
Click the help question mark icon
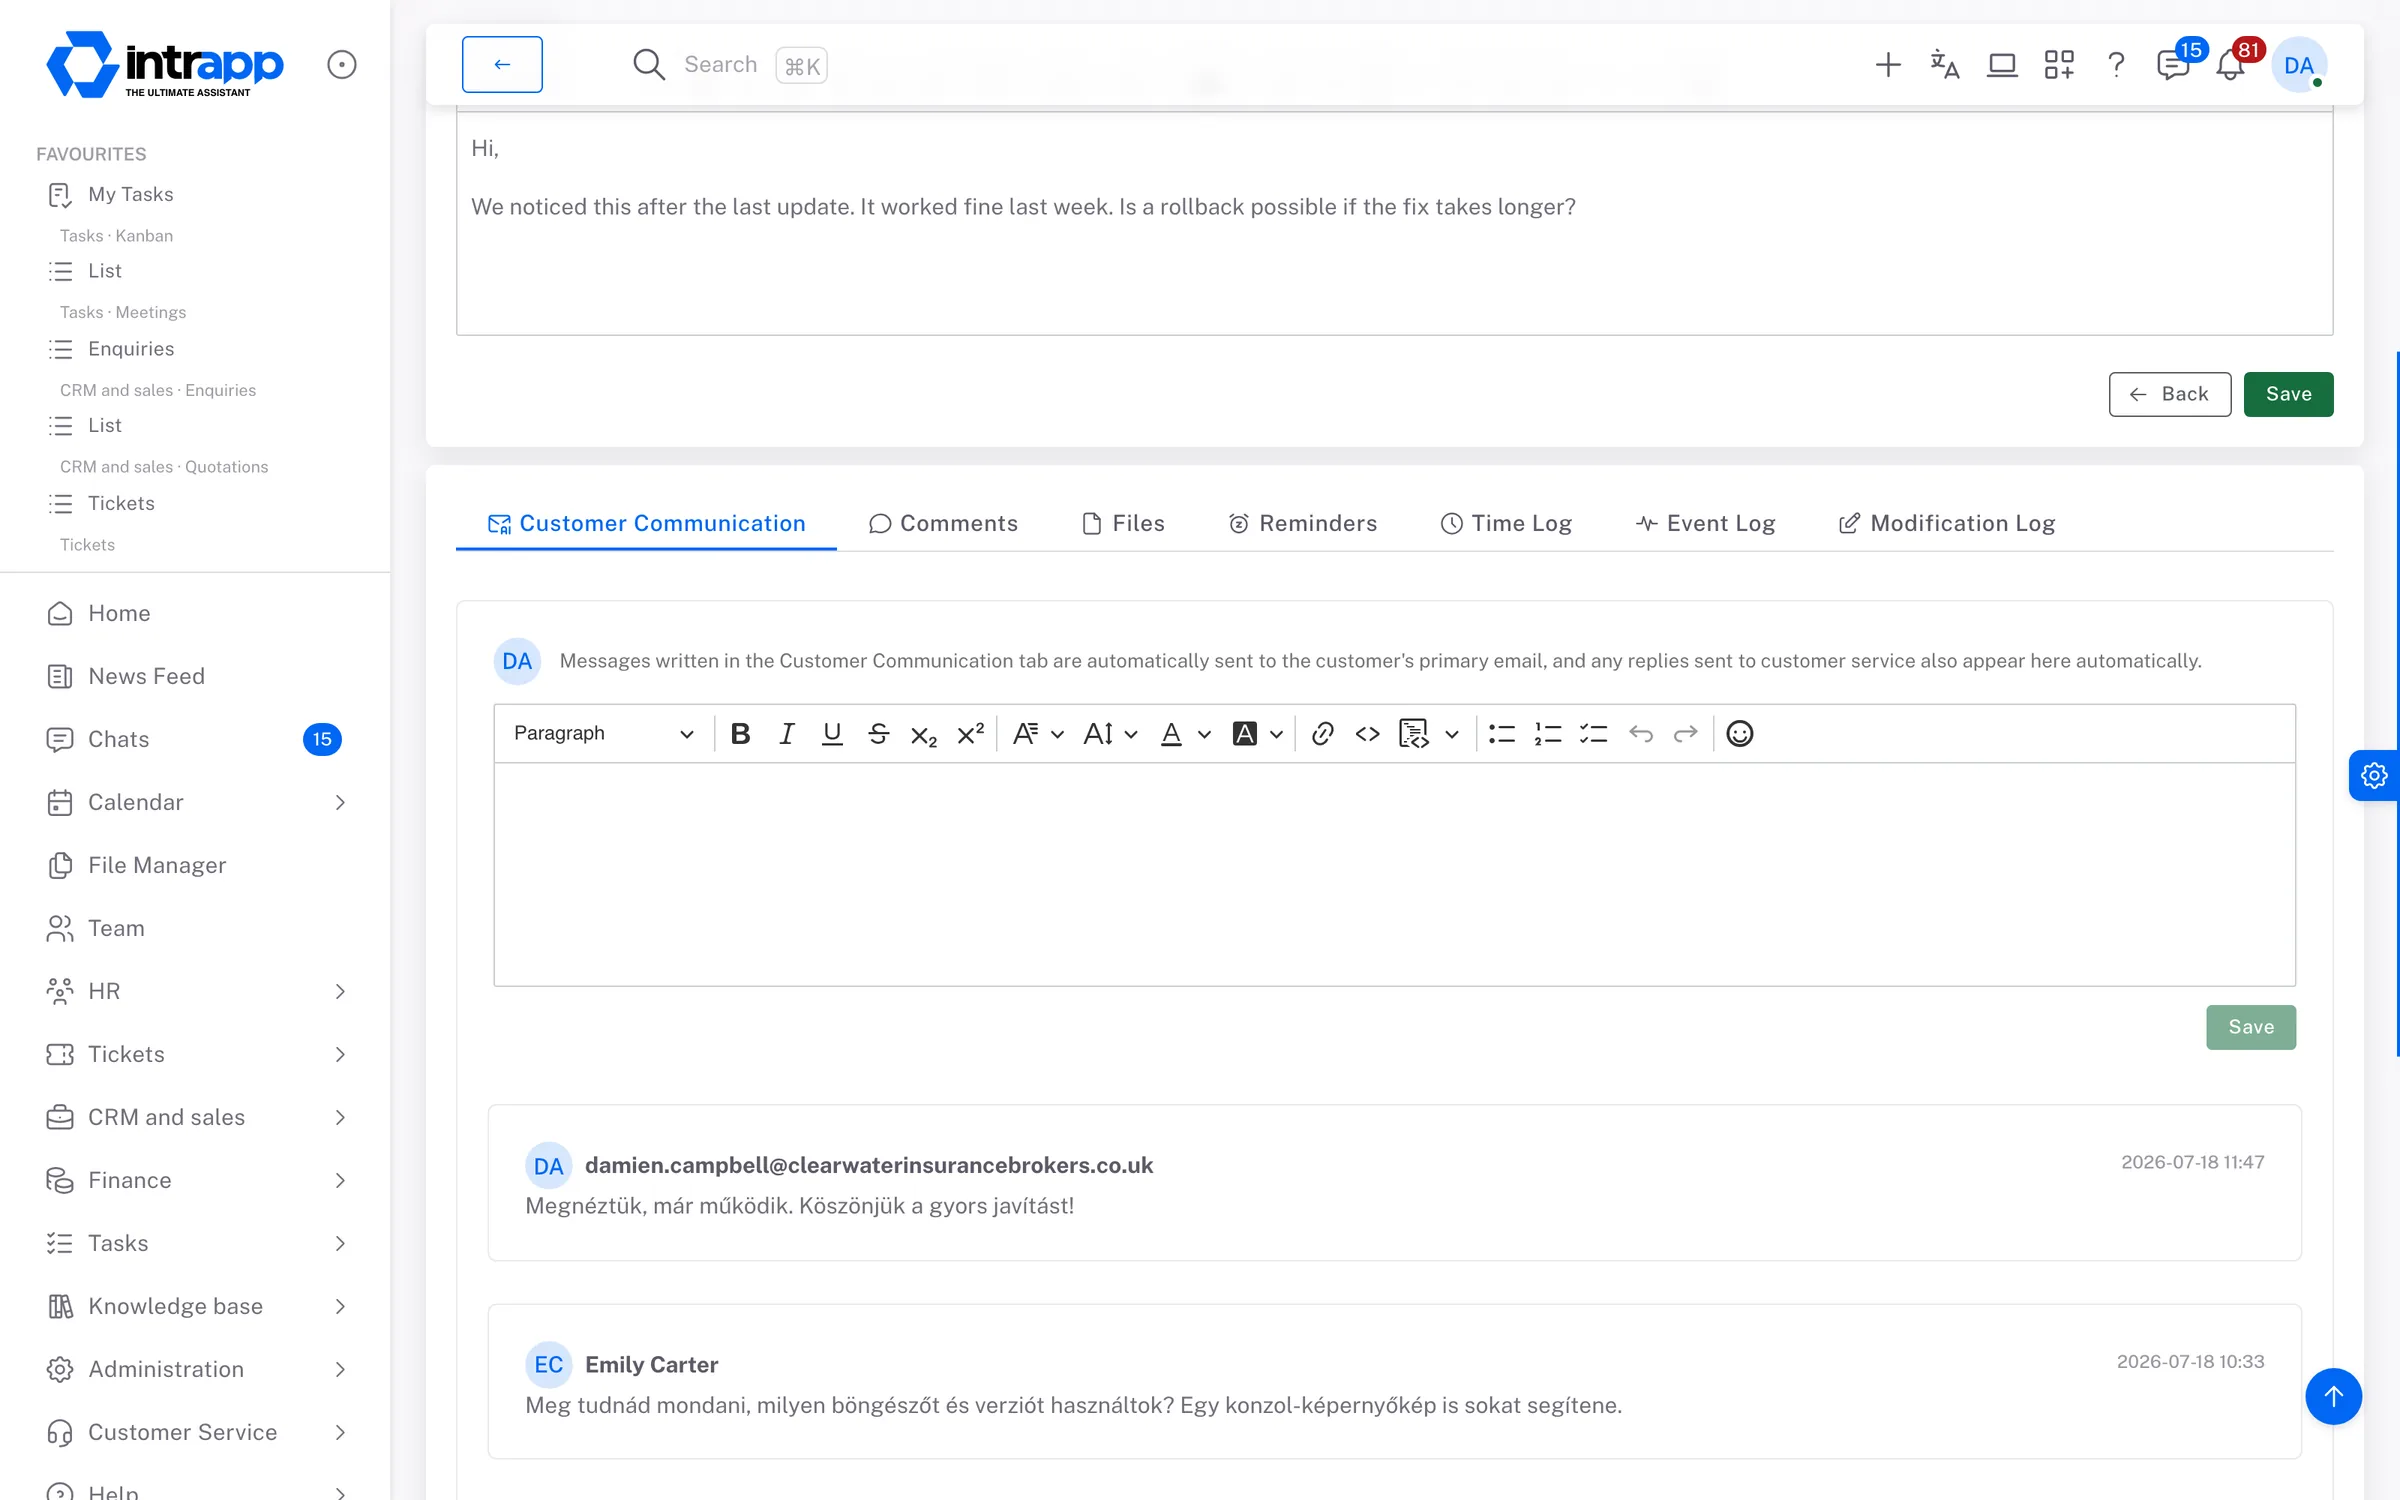[2116, 65]
